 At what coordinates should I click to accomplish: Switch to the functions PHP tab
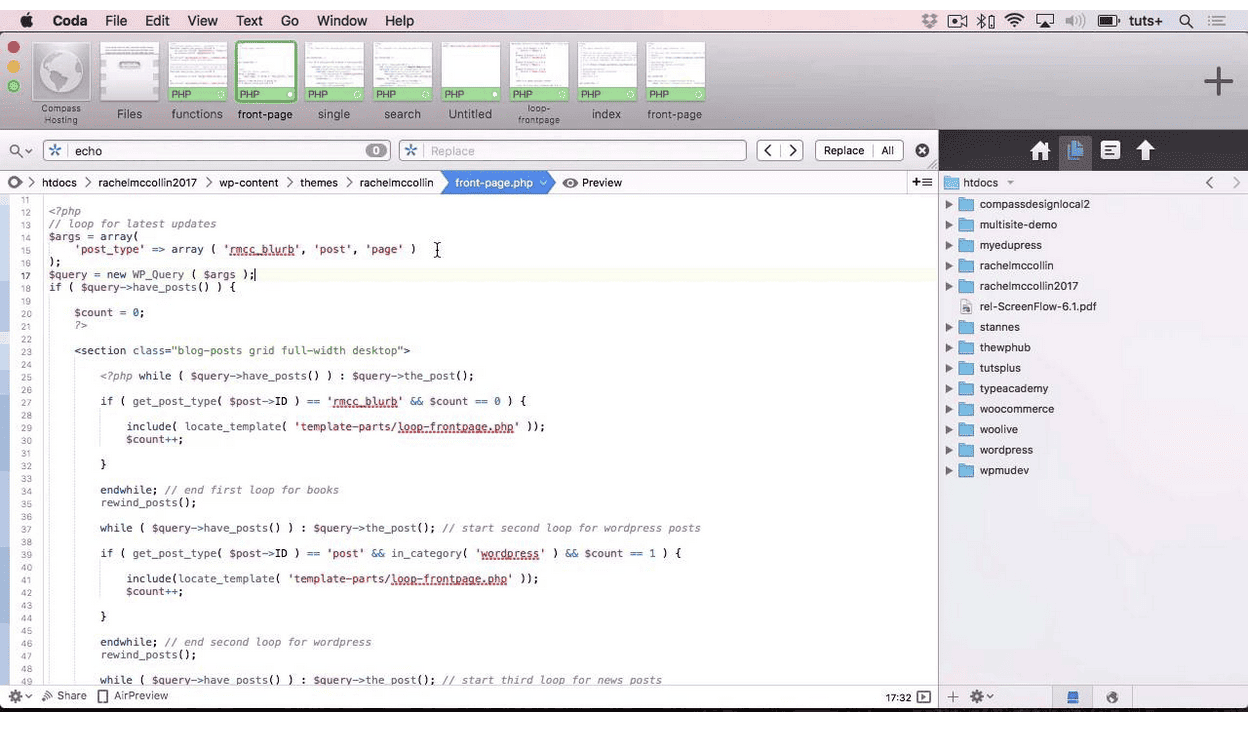click(197, 83)
